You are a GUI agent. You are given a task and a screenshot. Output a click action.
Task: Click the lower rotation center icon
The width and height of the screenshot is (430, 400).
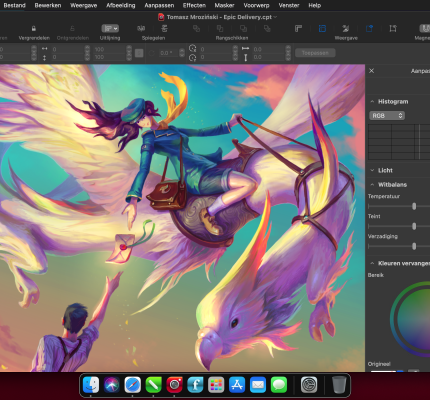(192, 58)
